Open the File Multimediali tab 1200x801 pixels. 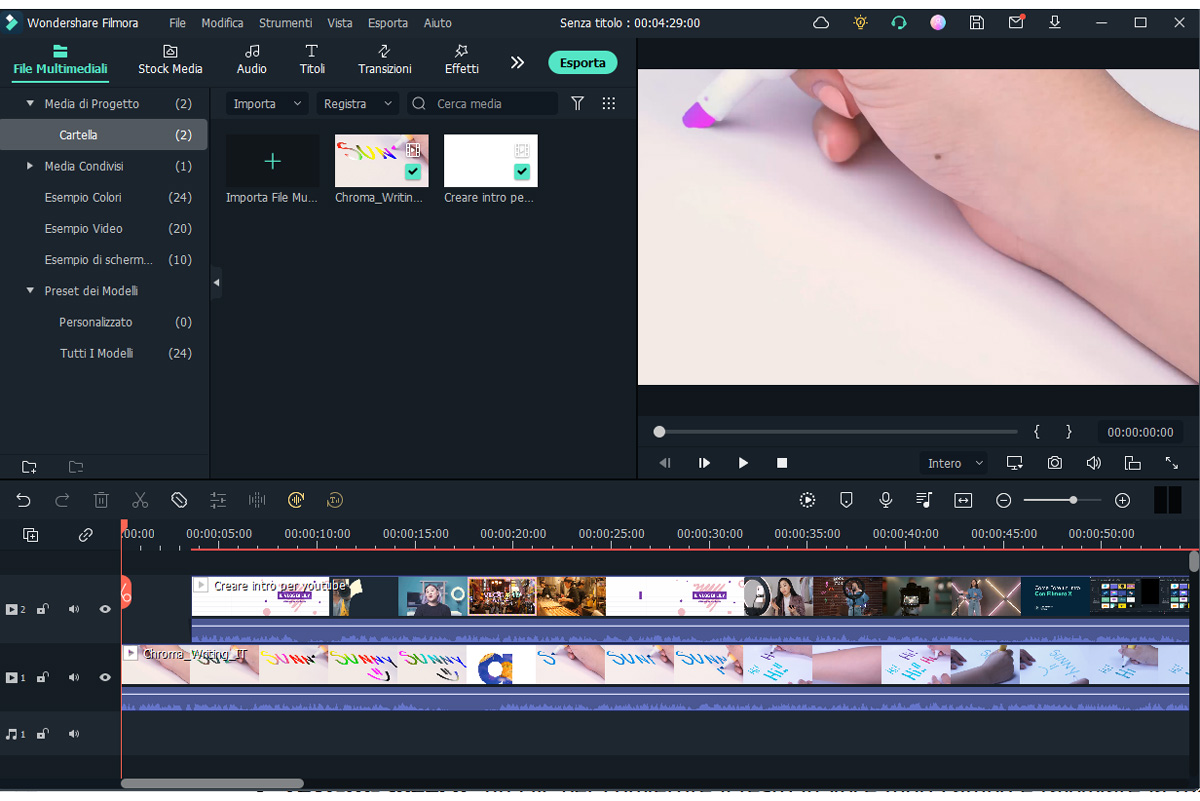click(60, 60)
